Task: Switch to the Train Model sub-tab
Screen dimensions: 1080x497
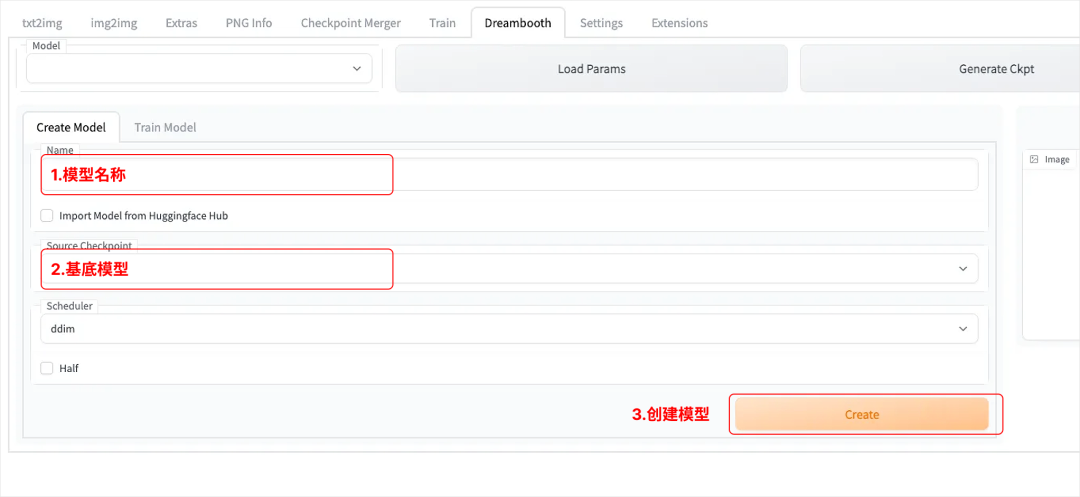Action: pos(165,127)
